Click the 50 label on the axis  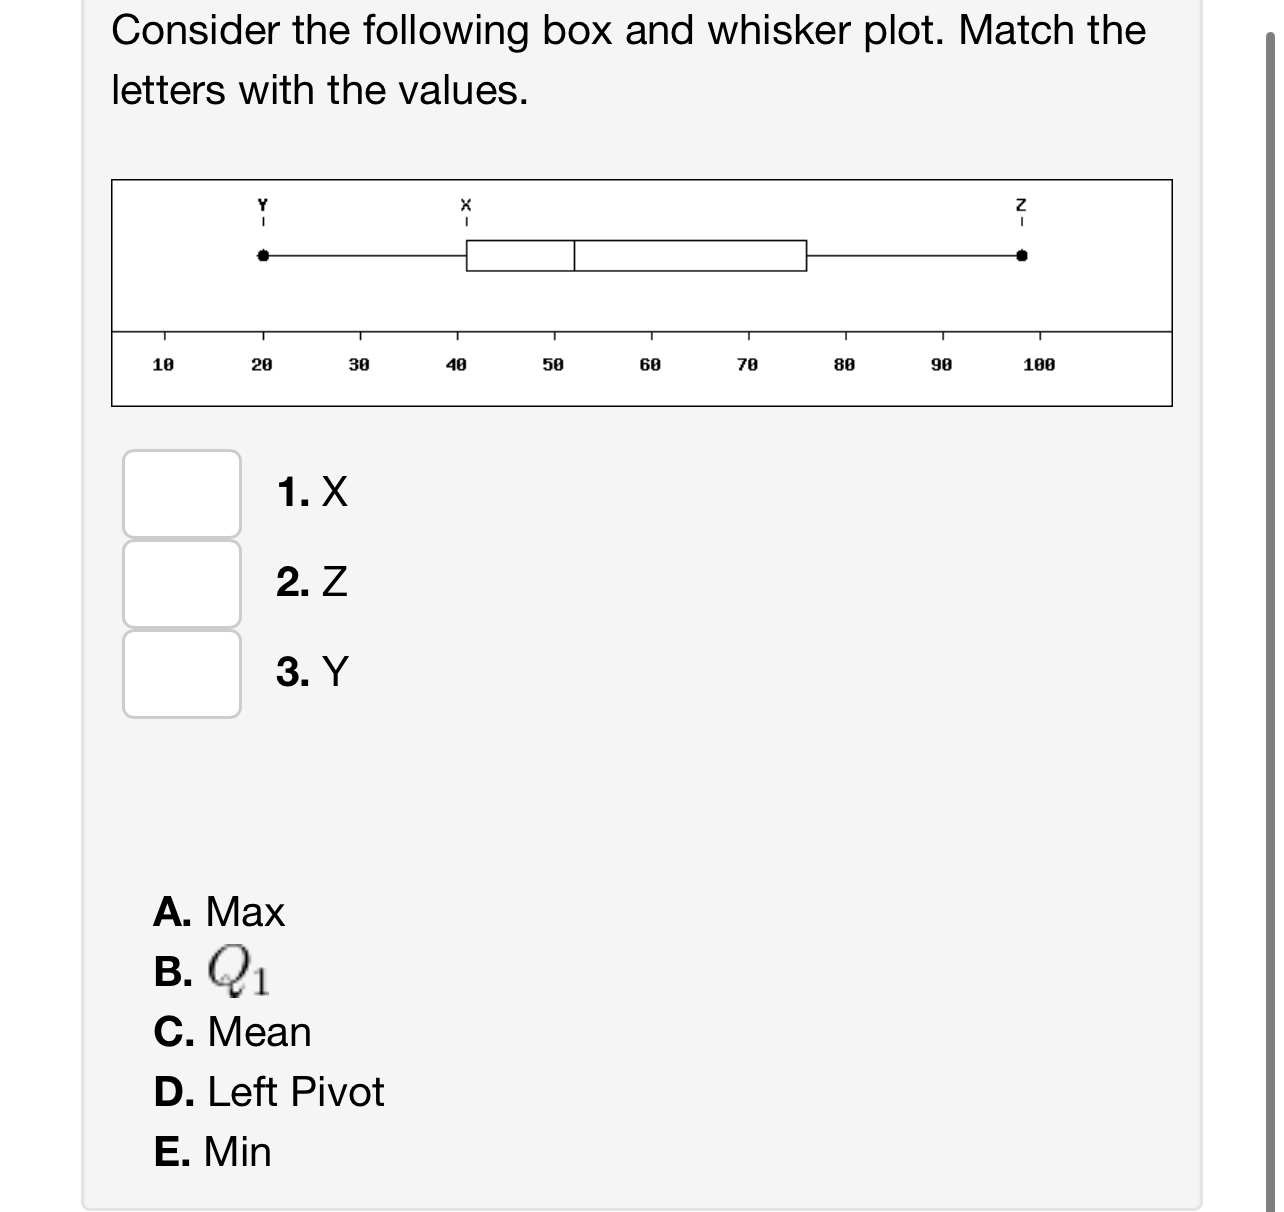point(553,365)
